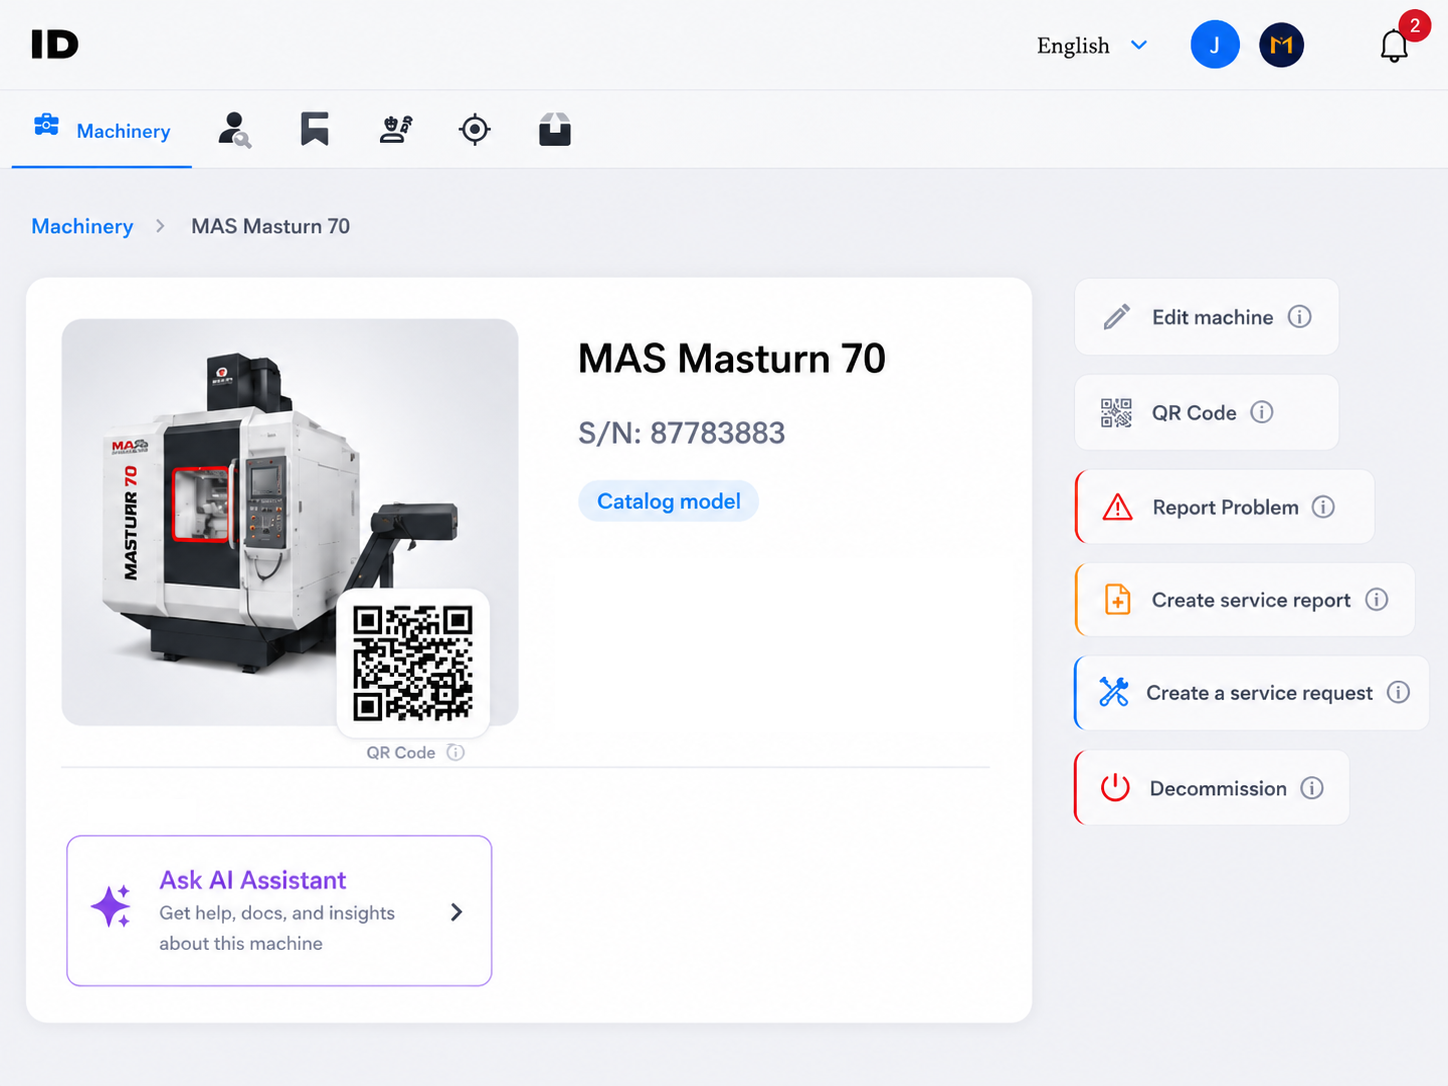Open the crosshair target tab icon
Screen dimensions: 1448x1086
(x=475, y=130)
